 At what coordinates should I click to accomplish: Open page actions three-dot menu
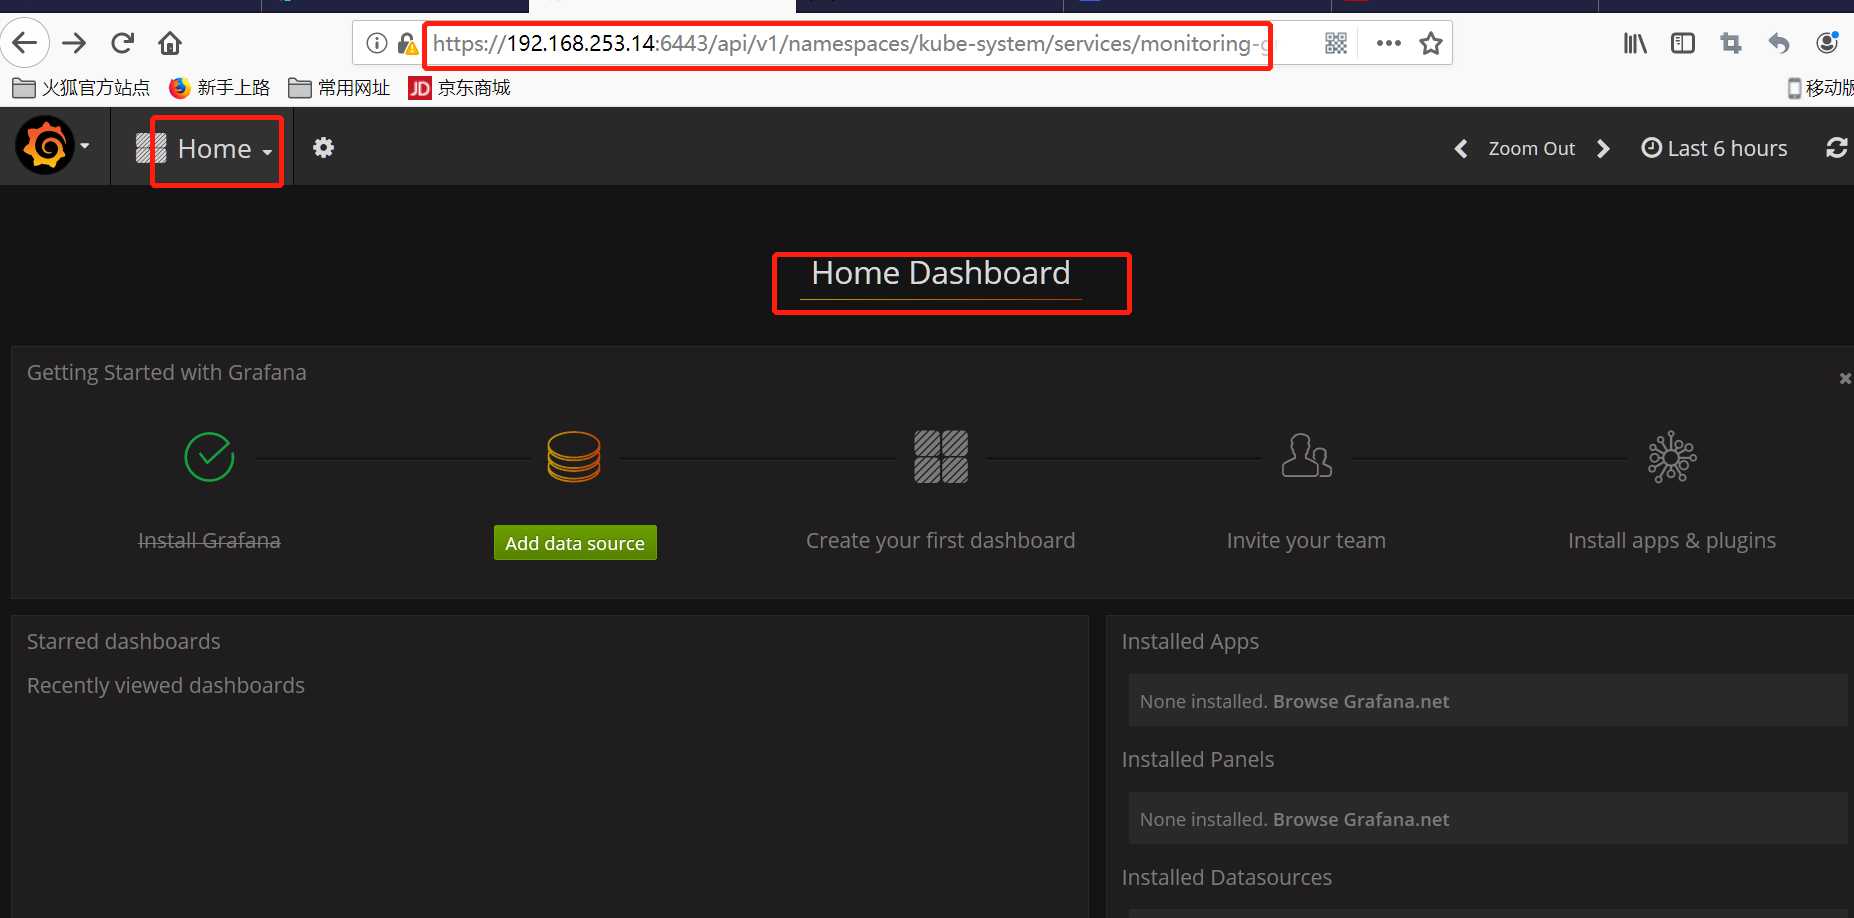pos(1388,43)
